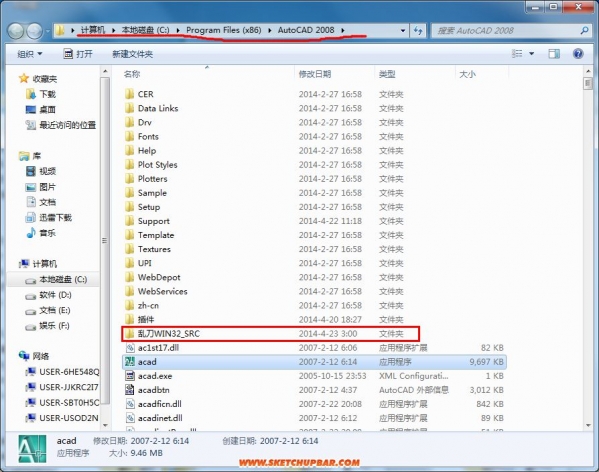Click the Back navigation arrow button
Screen dimensions: 599x472
16,31
